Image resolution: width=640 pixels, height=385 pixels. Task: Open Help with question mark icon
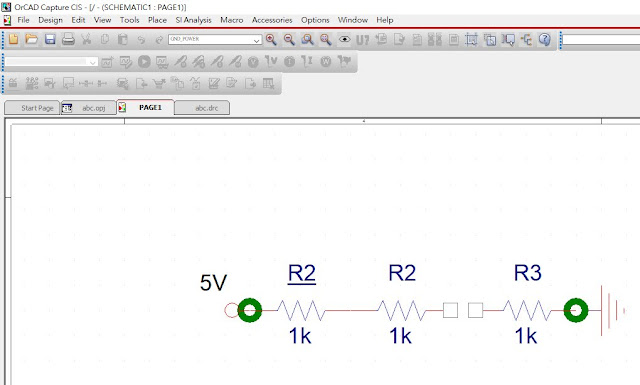pos(544,40)
